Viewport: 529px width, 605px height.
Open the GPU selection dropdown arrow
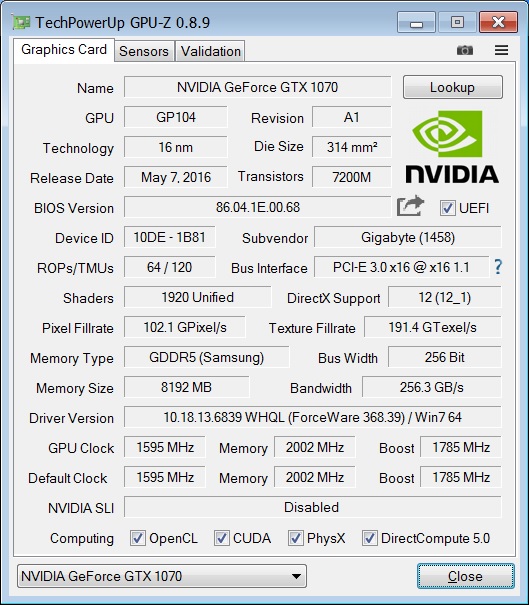(296, 576)
